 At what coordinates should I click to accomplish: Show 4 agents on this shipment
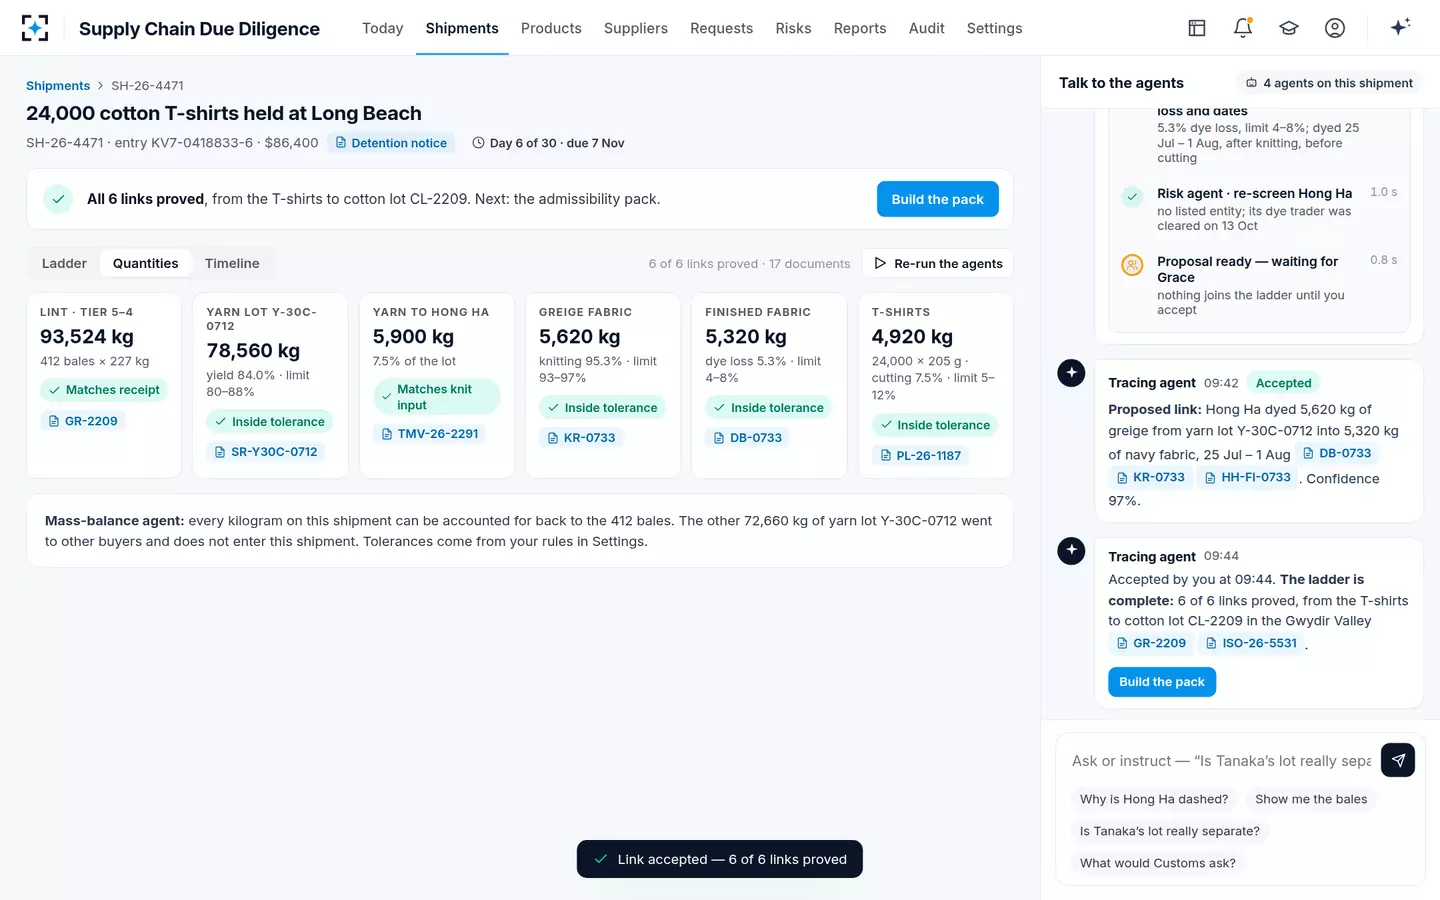pyautogui.click(x=1329, y=83)
